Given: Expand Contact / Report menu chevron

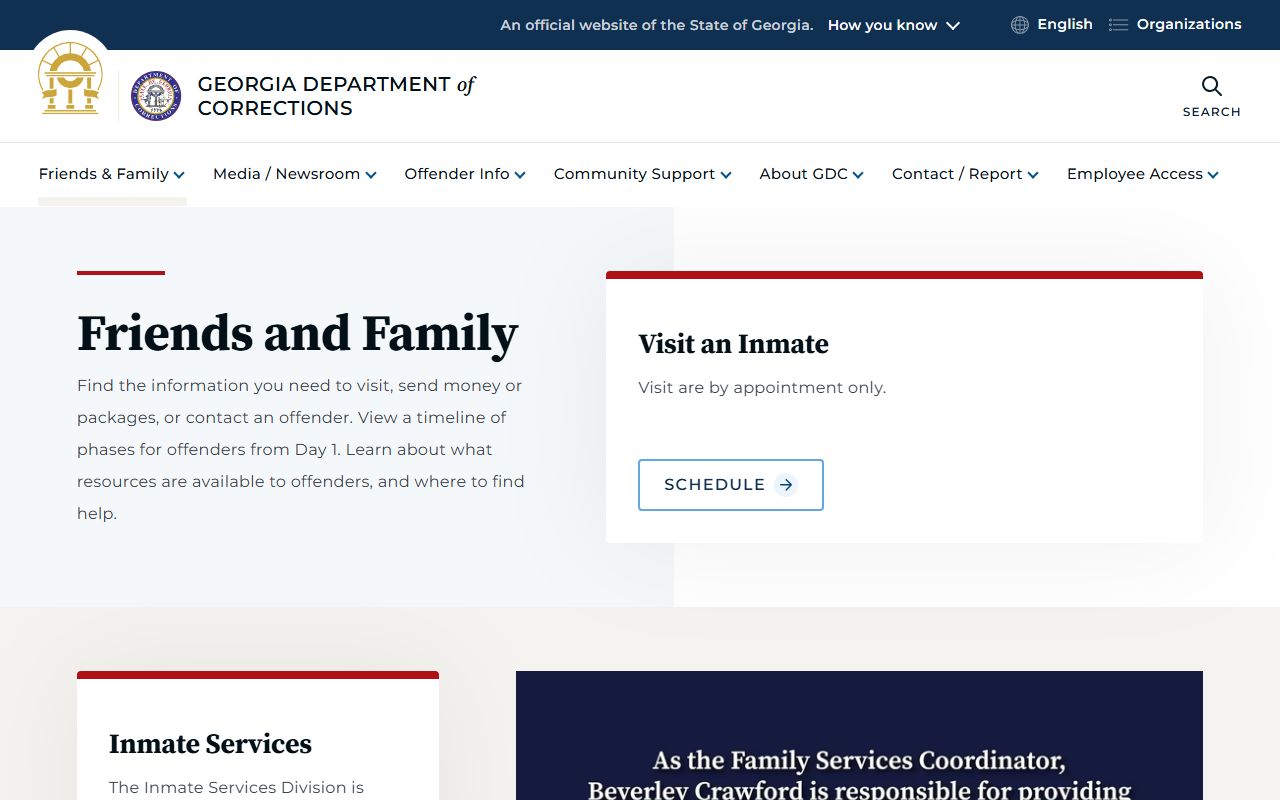Looking at the screenshot, I should 1033,175.
